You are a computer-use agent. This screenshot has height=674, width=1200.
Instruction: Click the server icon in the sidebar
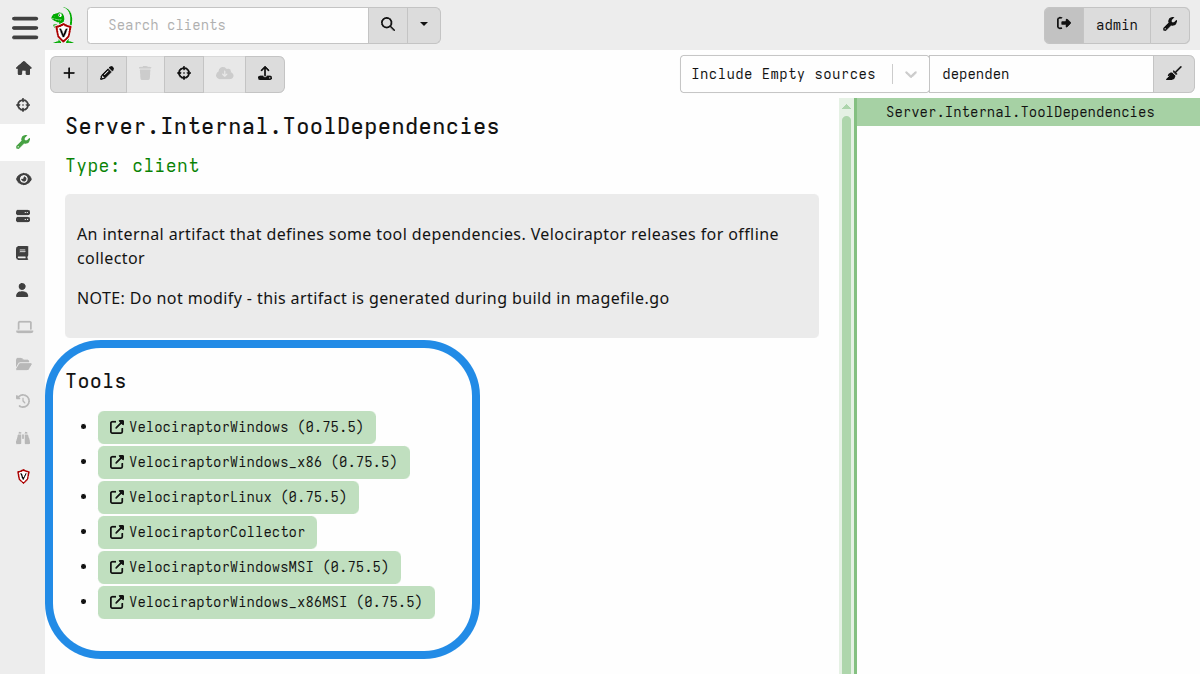tap(23, 216)
